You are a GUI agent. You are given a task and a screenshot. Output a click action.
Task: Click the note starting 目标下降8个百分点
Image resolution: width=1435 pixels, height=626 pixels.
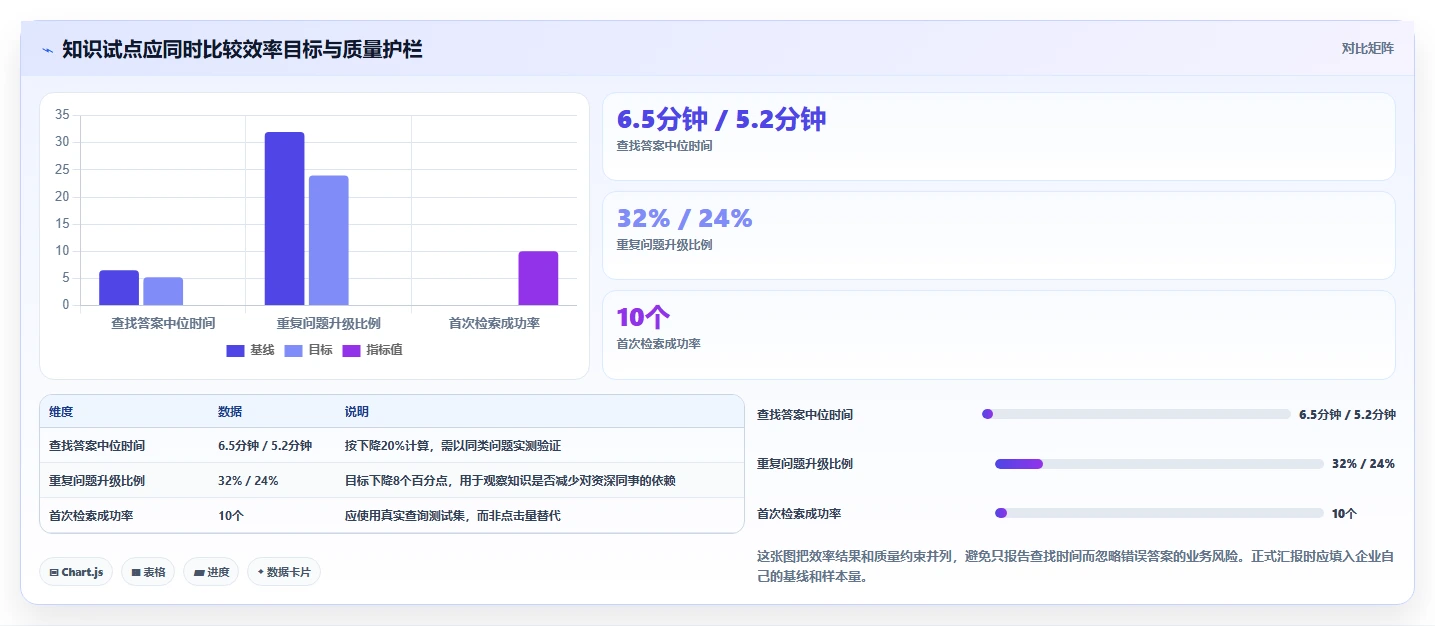click(x=510, y=481)
